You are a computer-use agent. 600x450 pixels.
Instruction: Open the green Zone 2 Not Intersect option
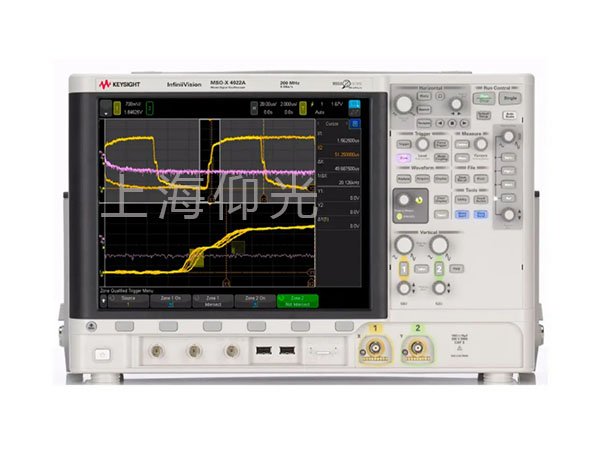tap(297, 300)
